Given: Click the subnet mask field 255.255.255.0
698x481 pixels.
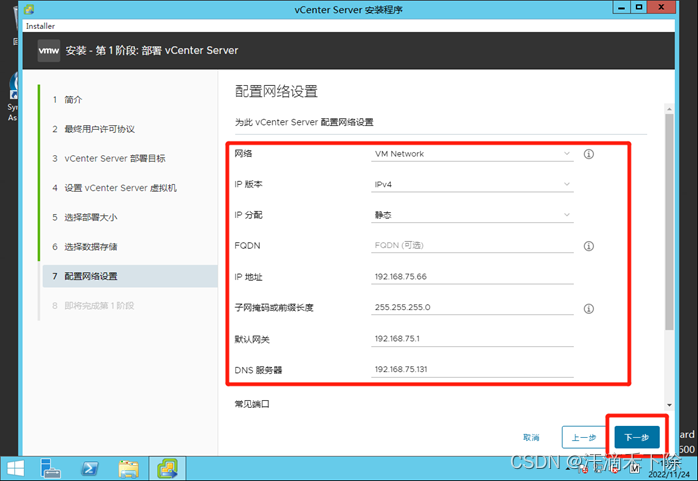Looking at the screenshot, I should [472, 307].
